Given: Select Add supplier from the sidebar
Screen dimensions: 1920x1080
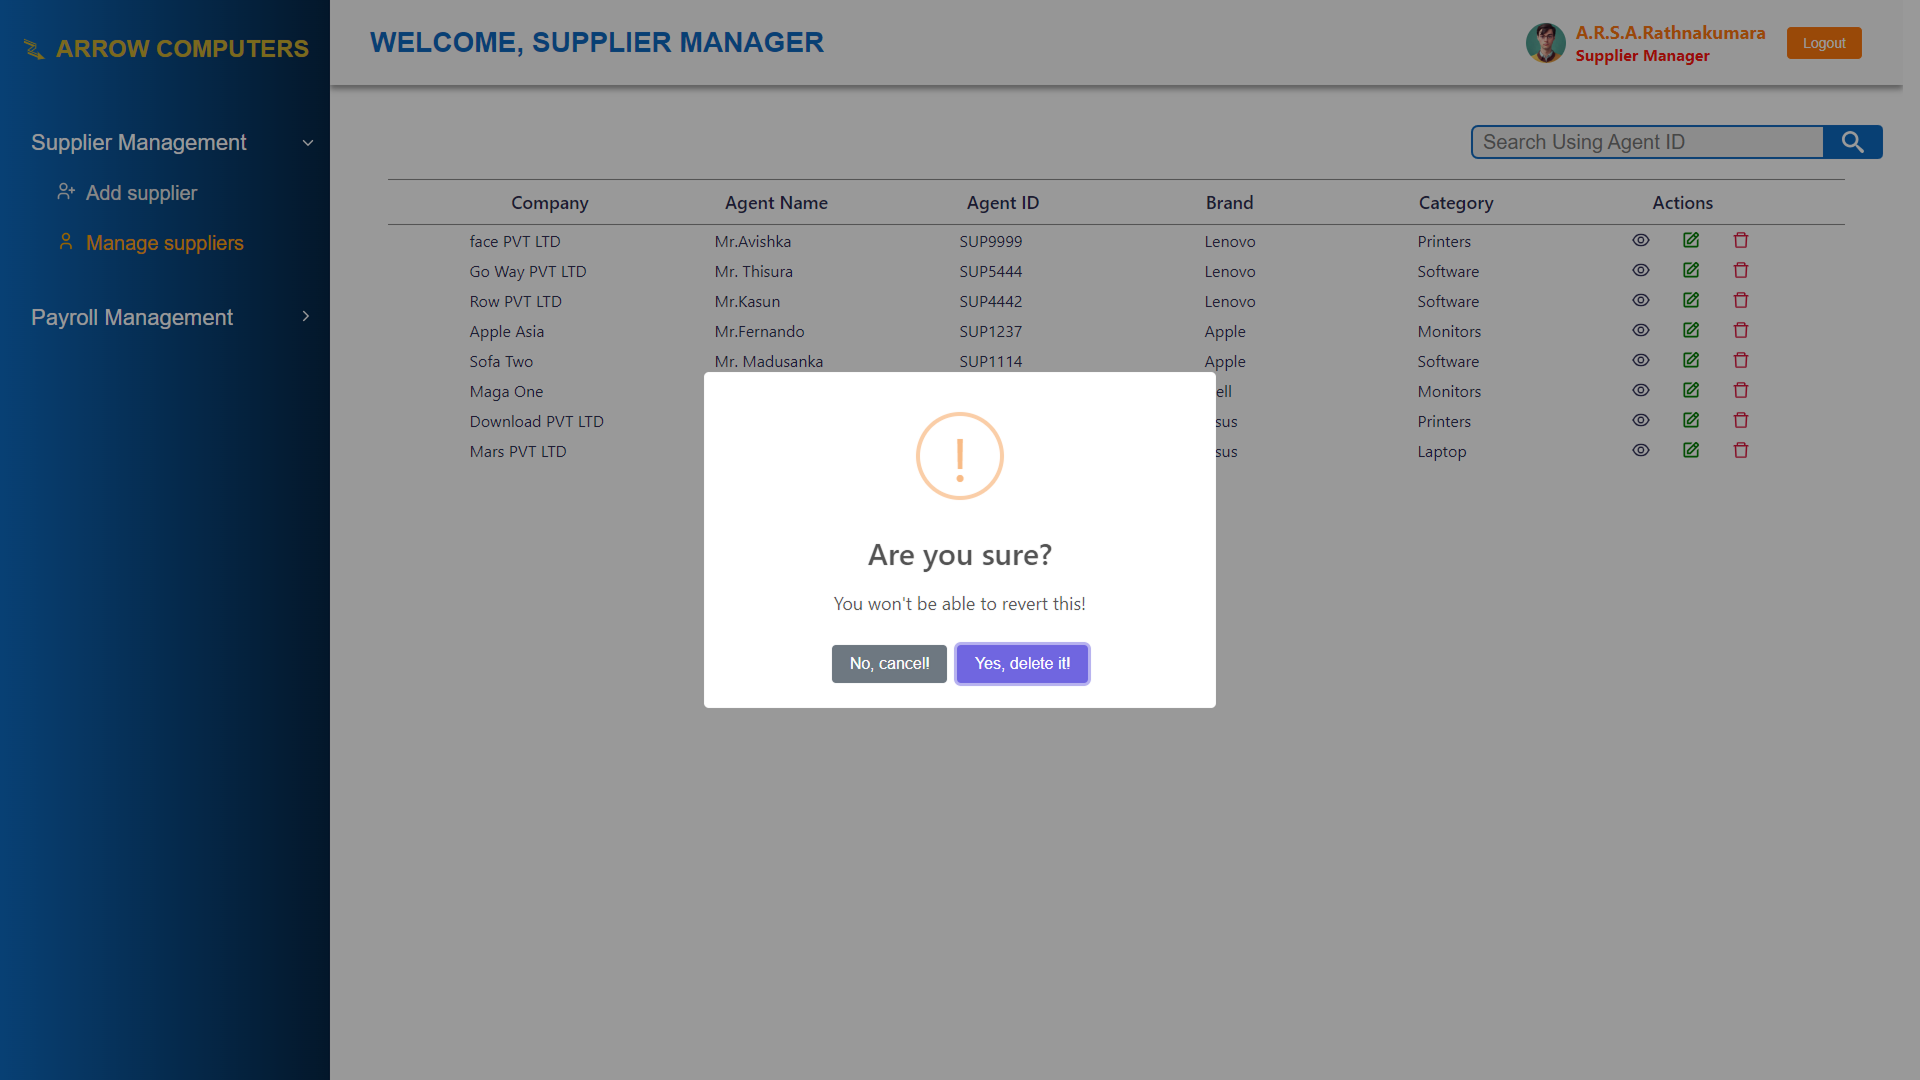Looking at the screenshot, I should tap(140, 192).
